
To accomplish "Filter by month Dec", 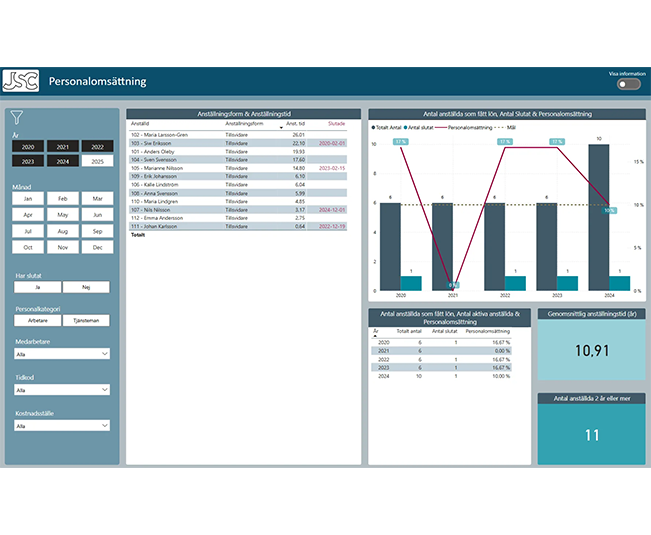I will coord(98,247).
